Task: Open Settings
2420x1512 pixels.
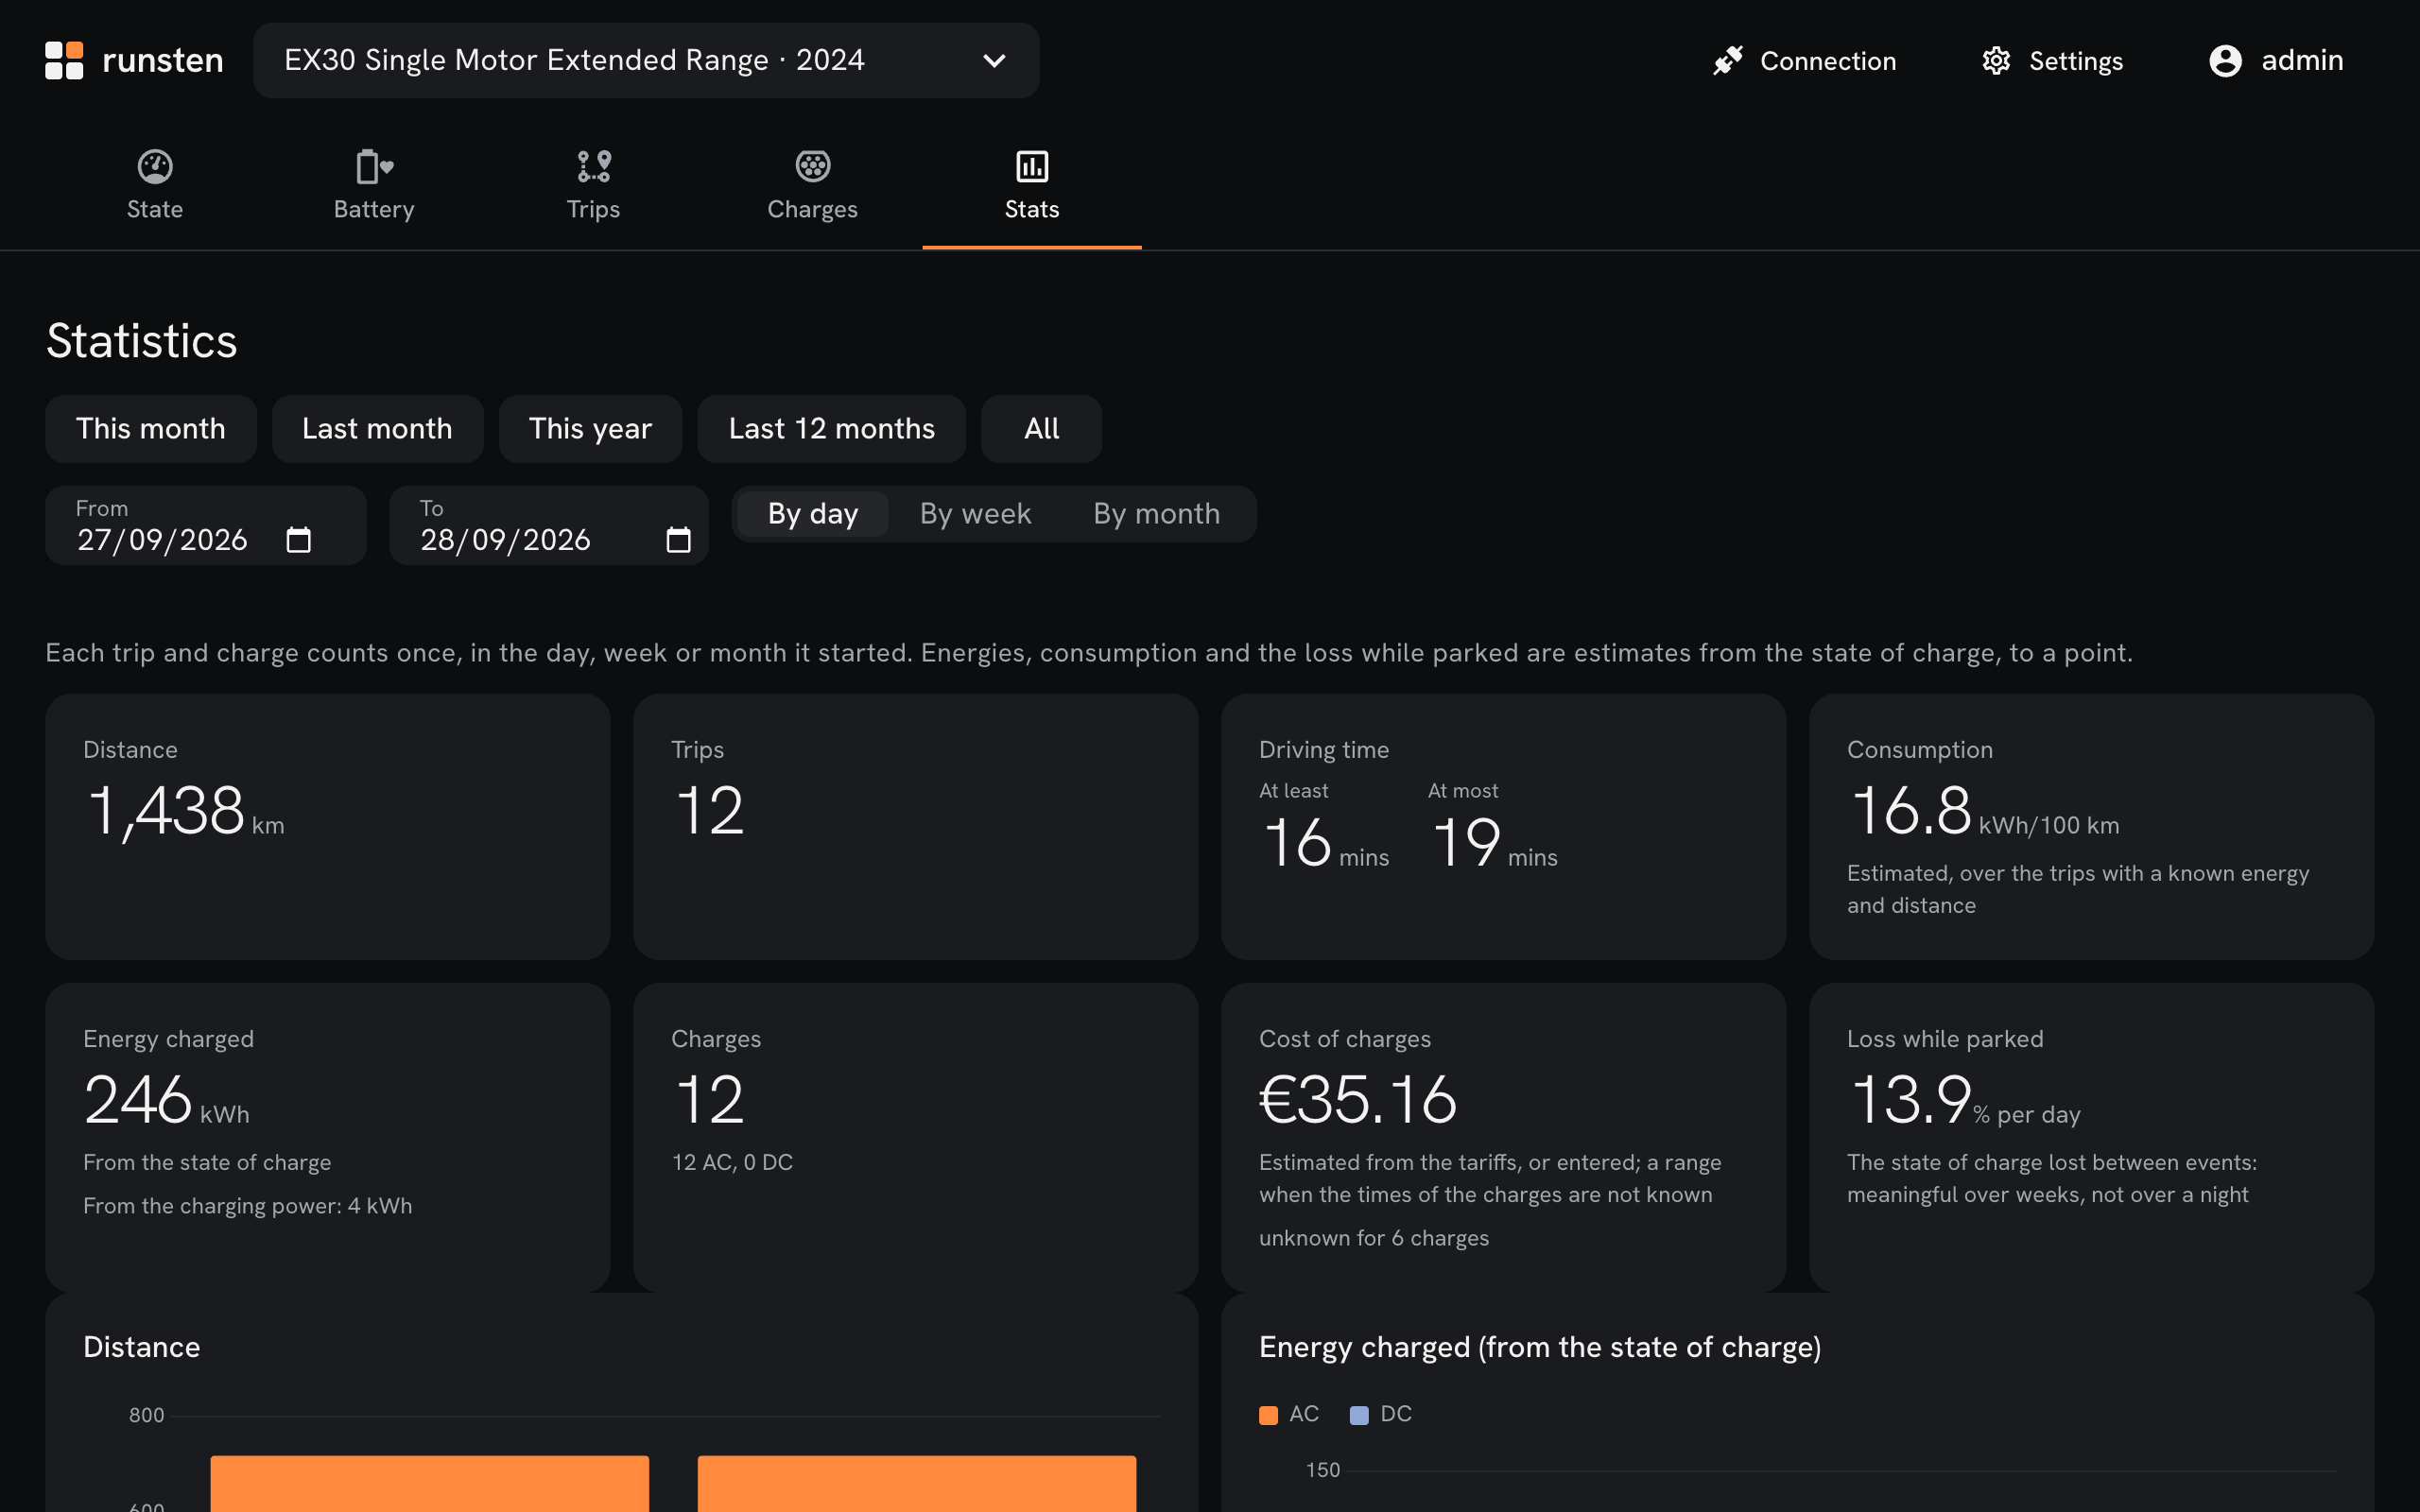Action: 2052,61
